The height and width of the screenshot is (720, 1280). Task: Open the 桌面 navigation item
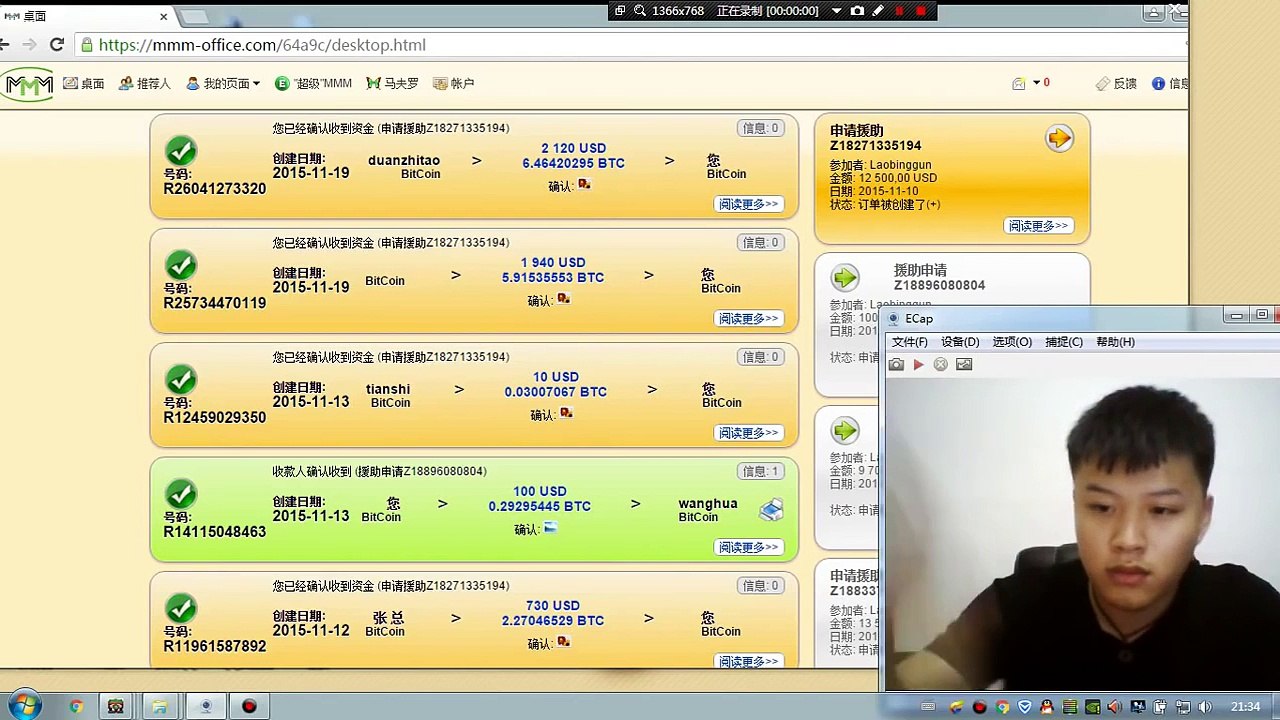(x=84, y=84)
